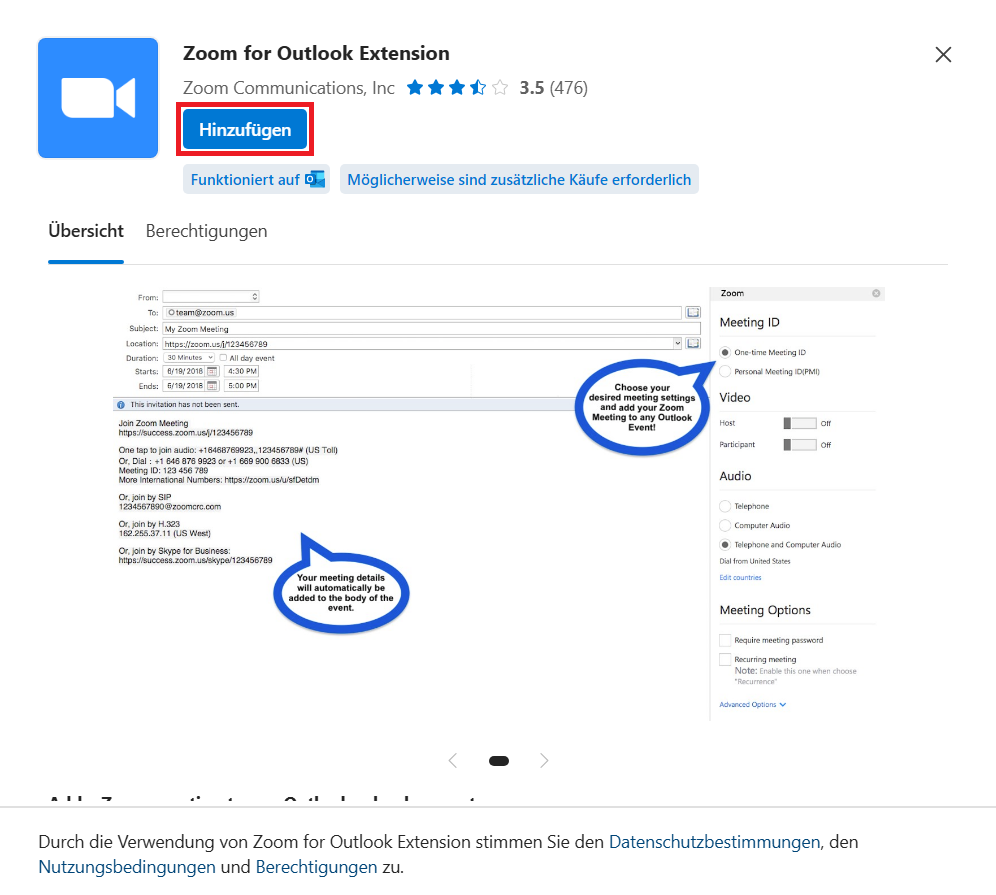996x895 pixels.
Task: Click the '3.5 (476)' rating text
Action: (553, 88)
